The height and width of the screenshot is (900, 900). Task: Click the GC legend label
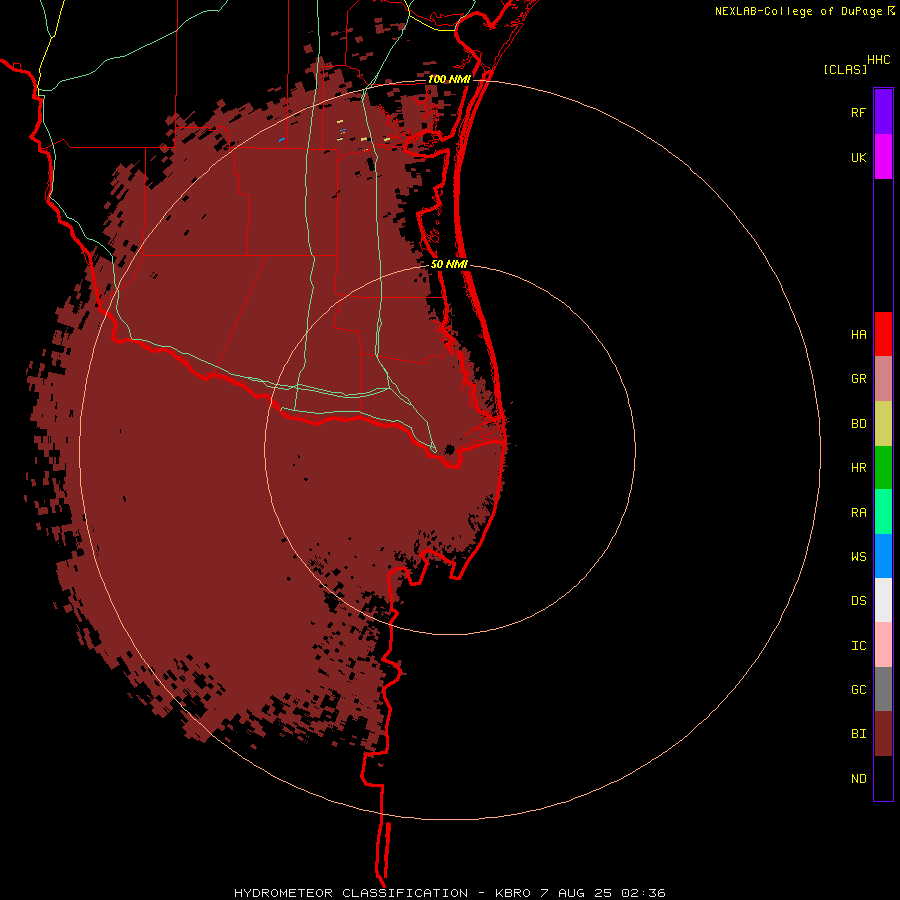(x=858, y=689)
